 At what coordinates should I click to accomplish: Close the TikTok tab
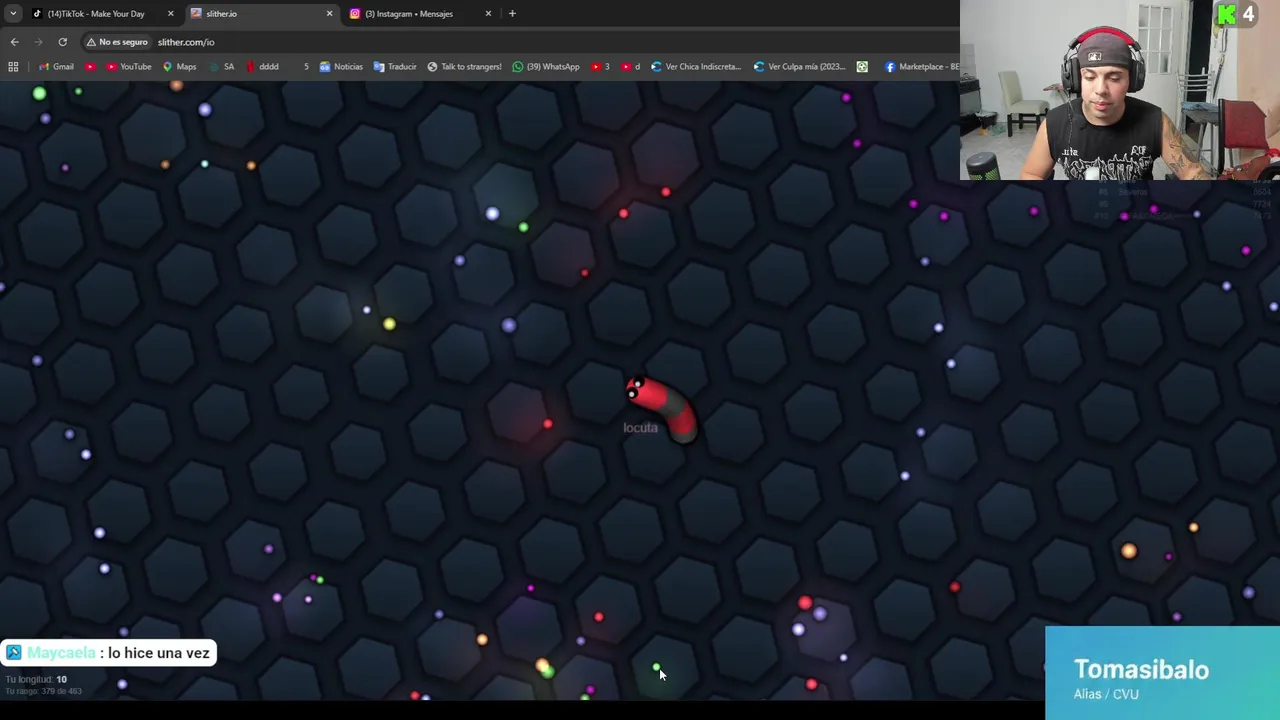click(x=170, y=14)
